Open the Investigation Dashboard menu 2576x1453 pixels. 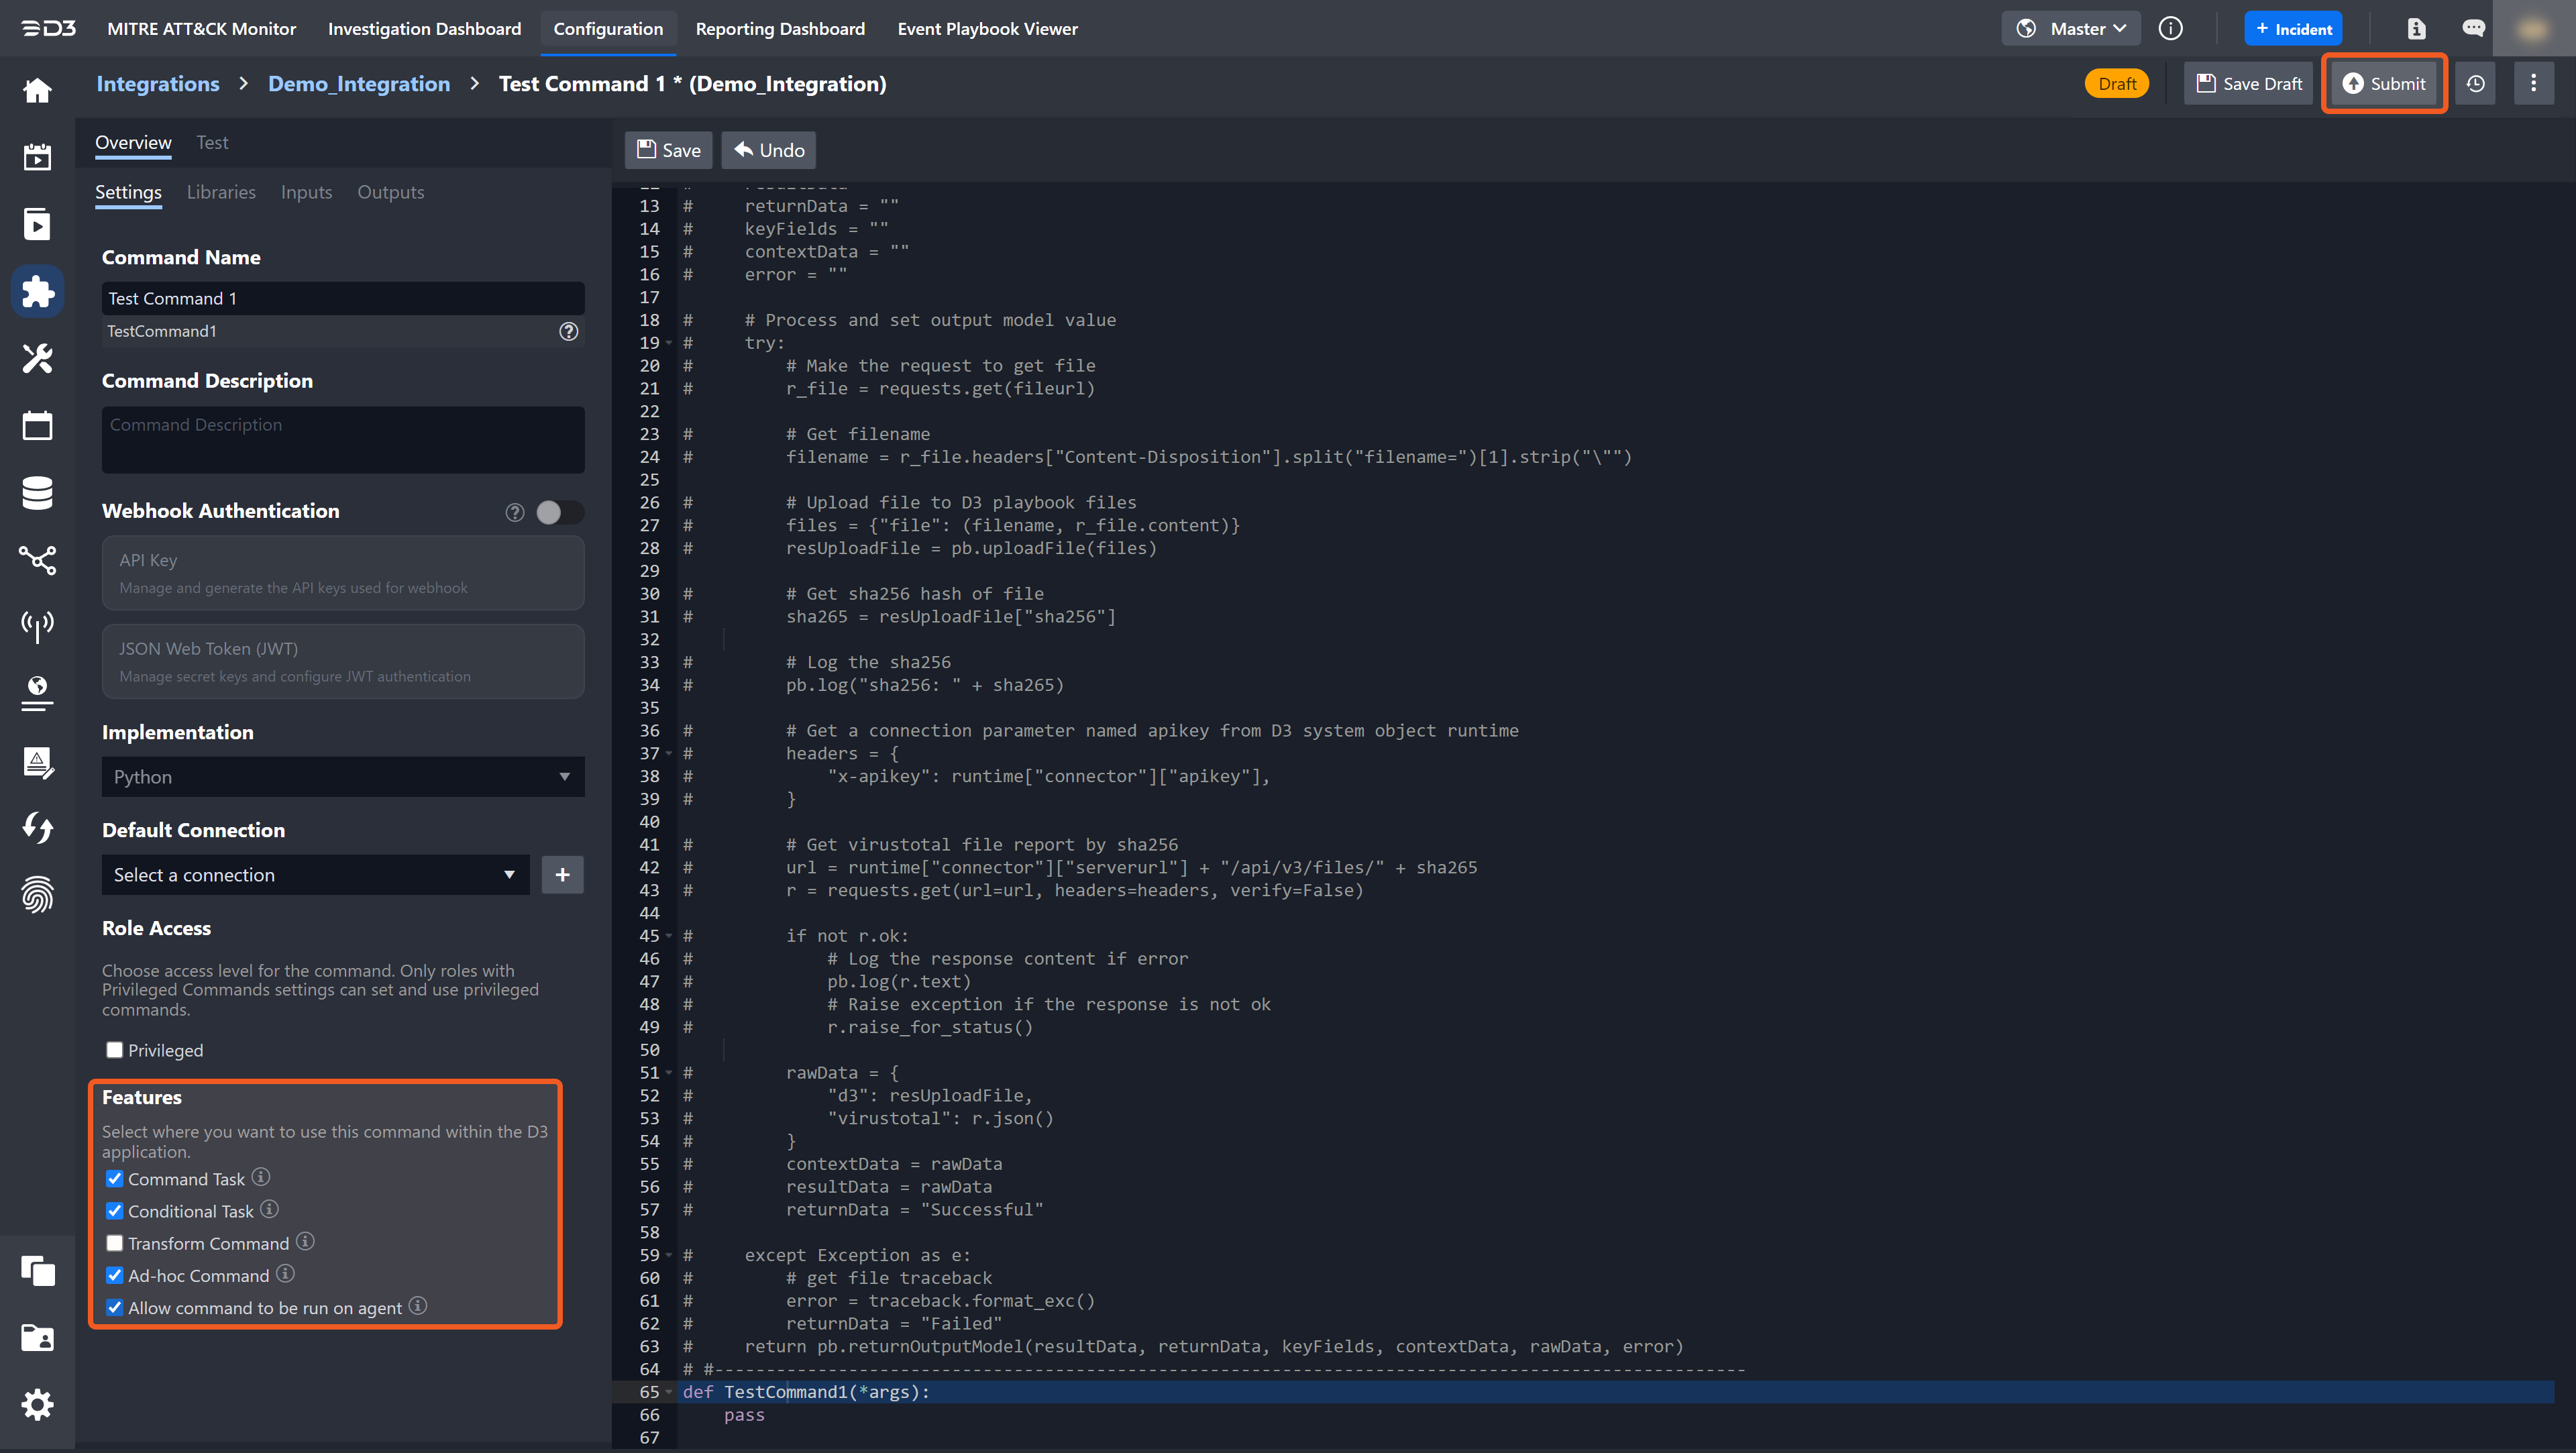(x=424, y=29)
